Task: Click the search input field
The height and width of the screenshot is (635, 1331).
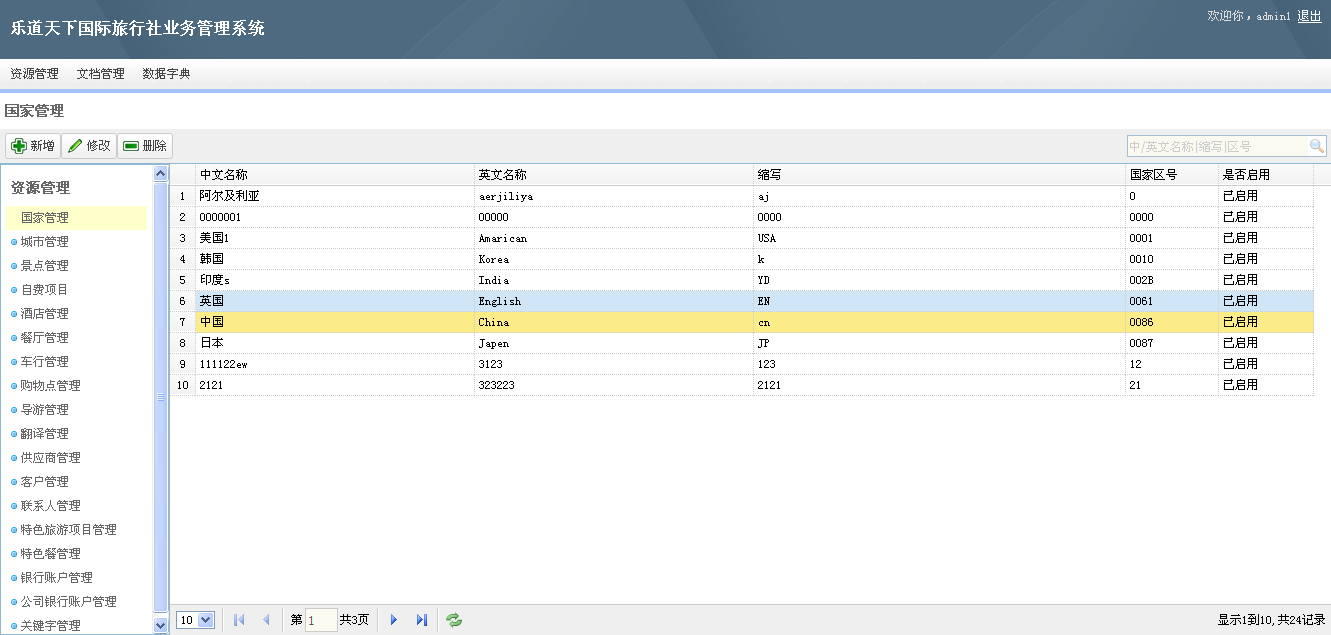Action: [x=1217, y=146]
